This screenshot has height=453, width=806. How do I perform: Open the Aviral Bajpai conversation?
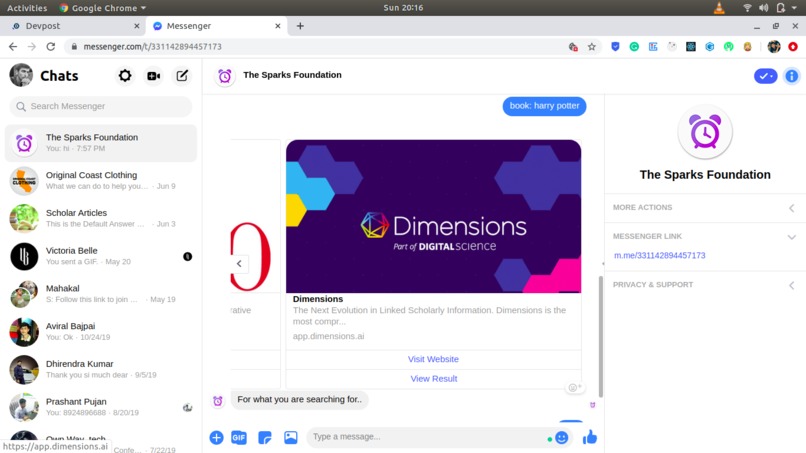pyautogui.click(x=101, y=332)
